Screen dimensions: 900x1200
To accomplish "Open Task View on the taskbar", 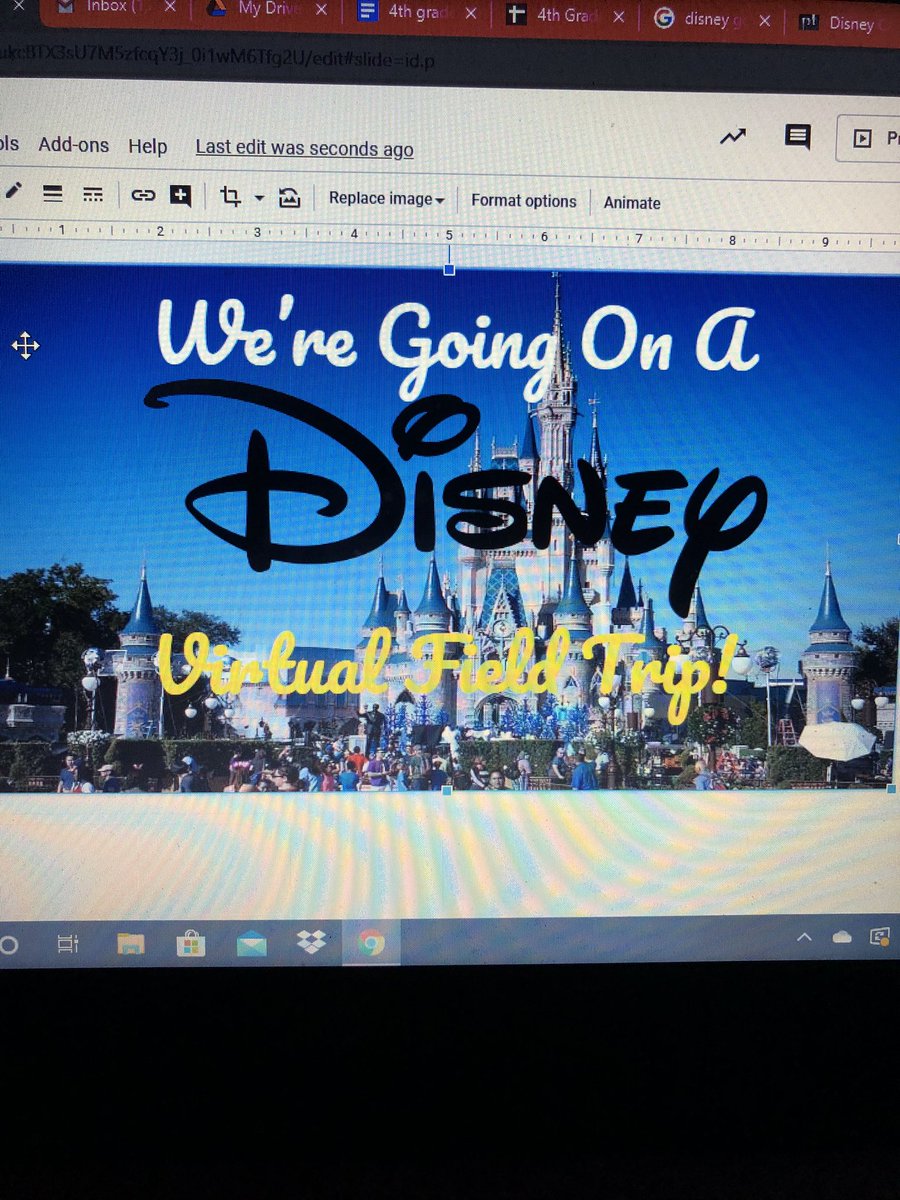I will pyautogui.click(x=67, y=943).
